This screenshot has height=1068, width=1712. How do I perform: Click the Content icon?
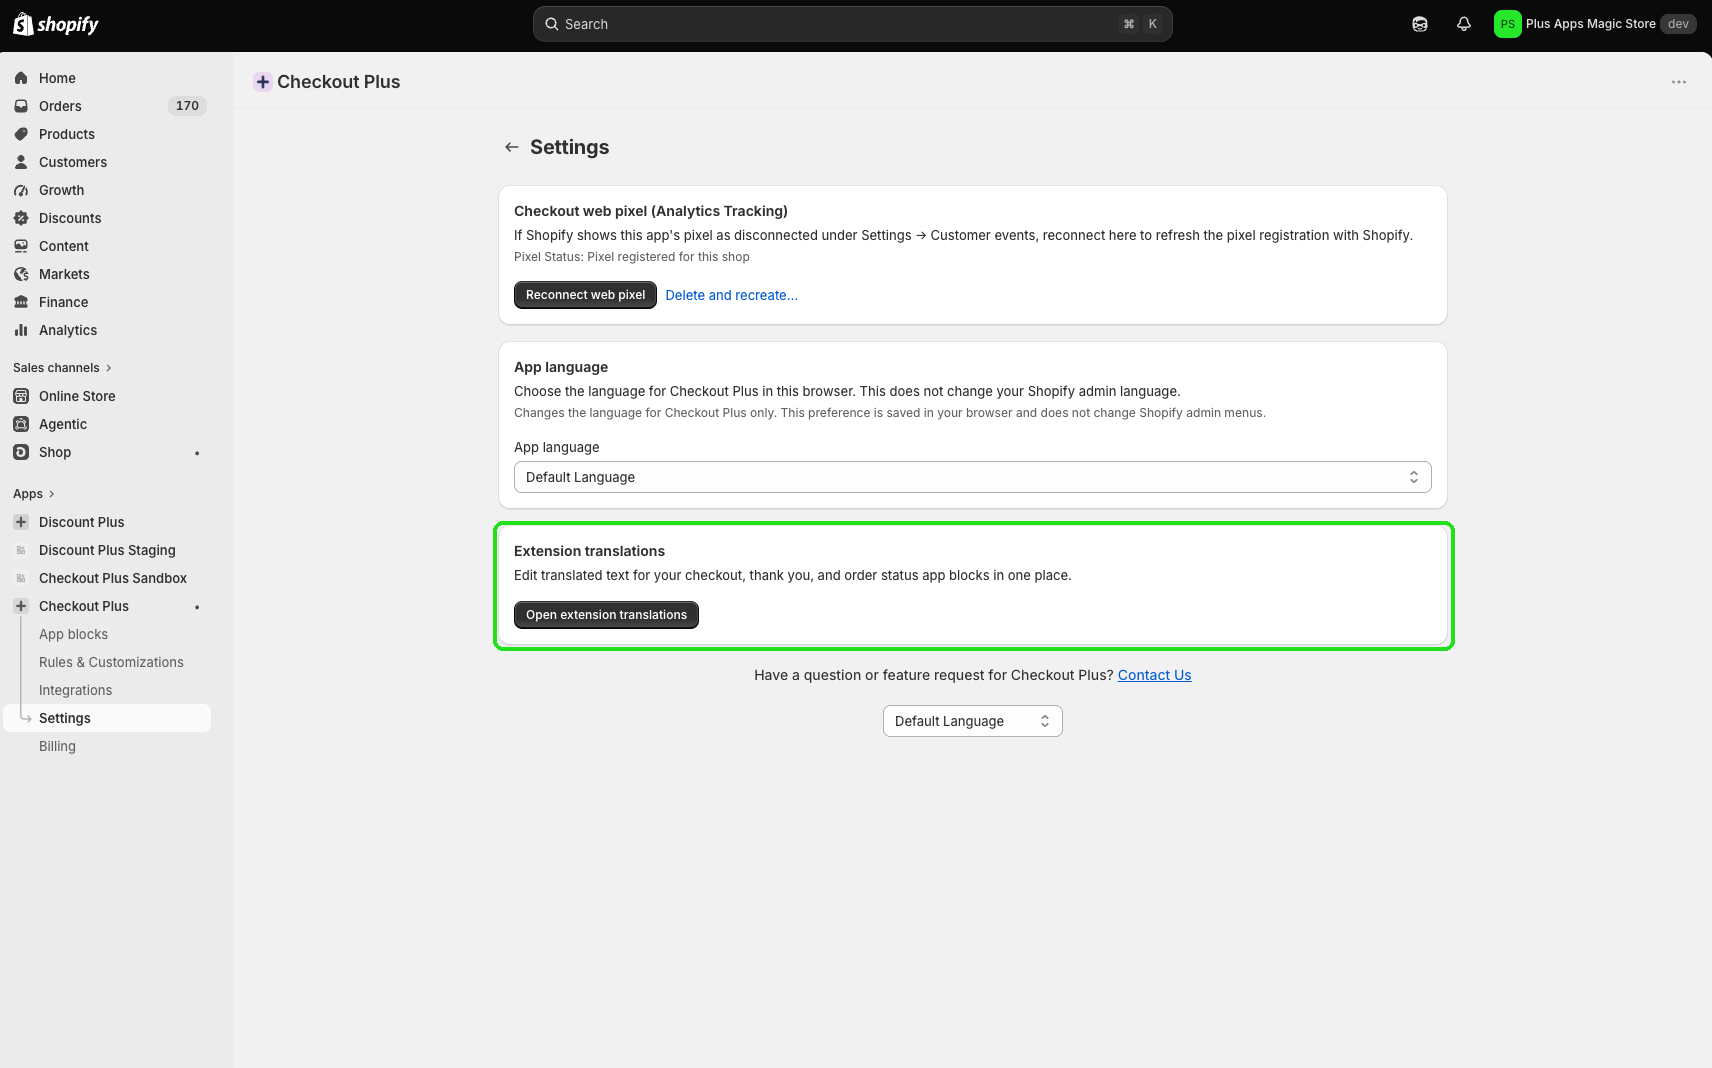pyautogui.click(x=21, y=246)
